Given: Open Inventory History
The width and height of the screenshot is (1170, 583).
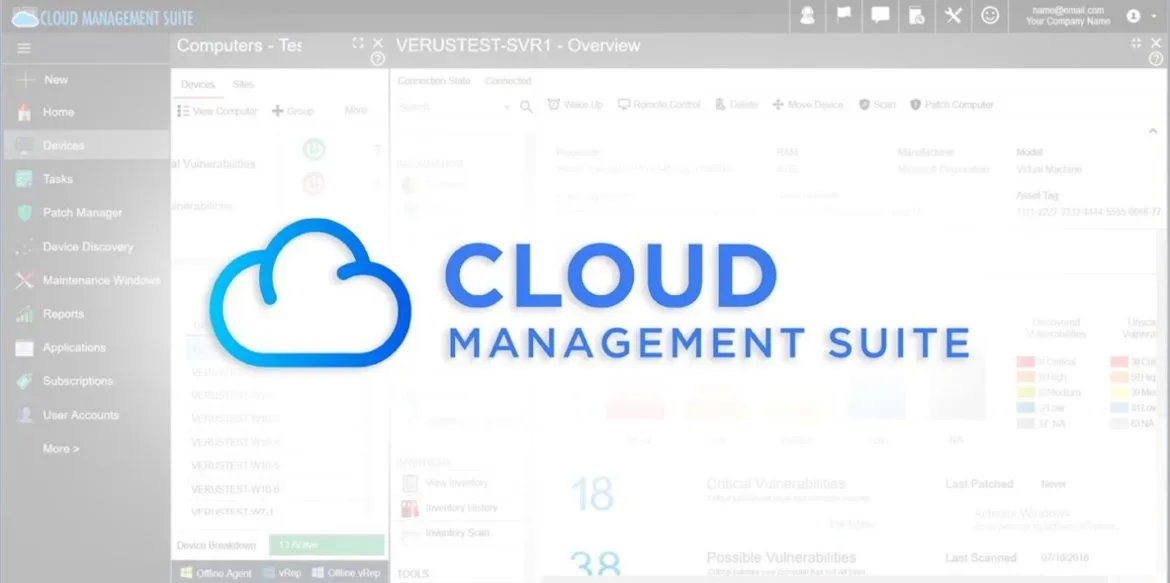Looking at the screenshot, I should click(449, 508).
